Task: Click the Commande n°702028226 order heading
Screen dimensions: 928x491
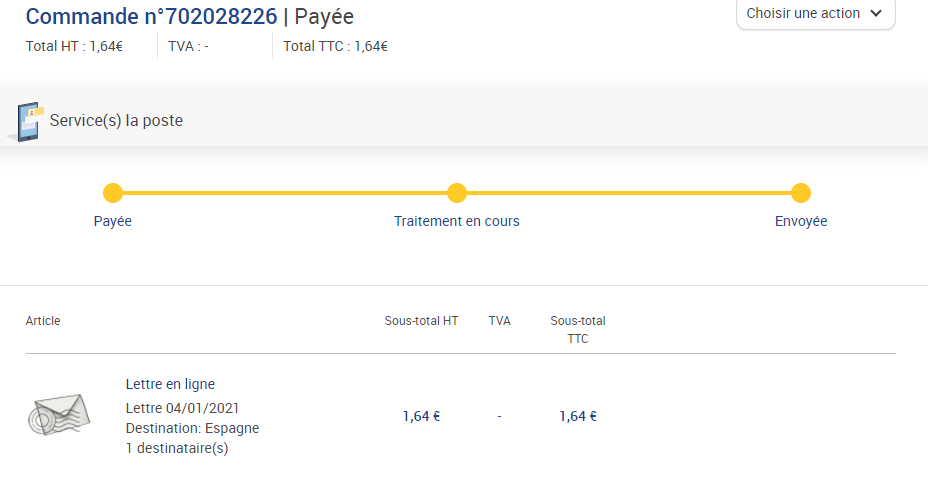Action: coord(151,17)
